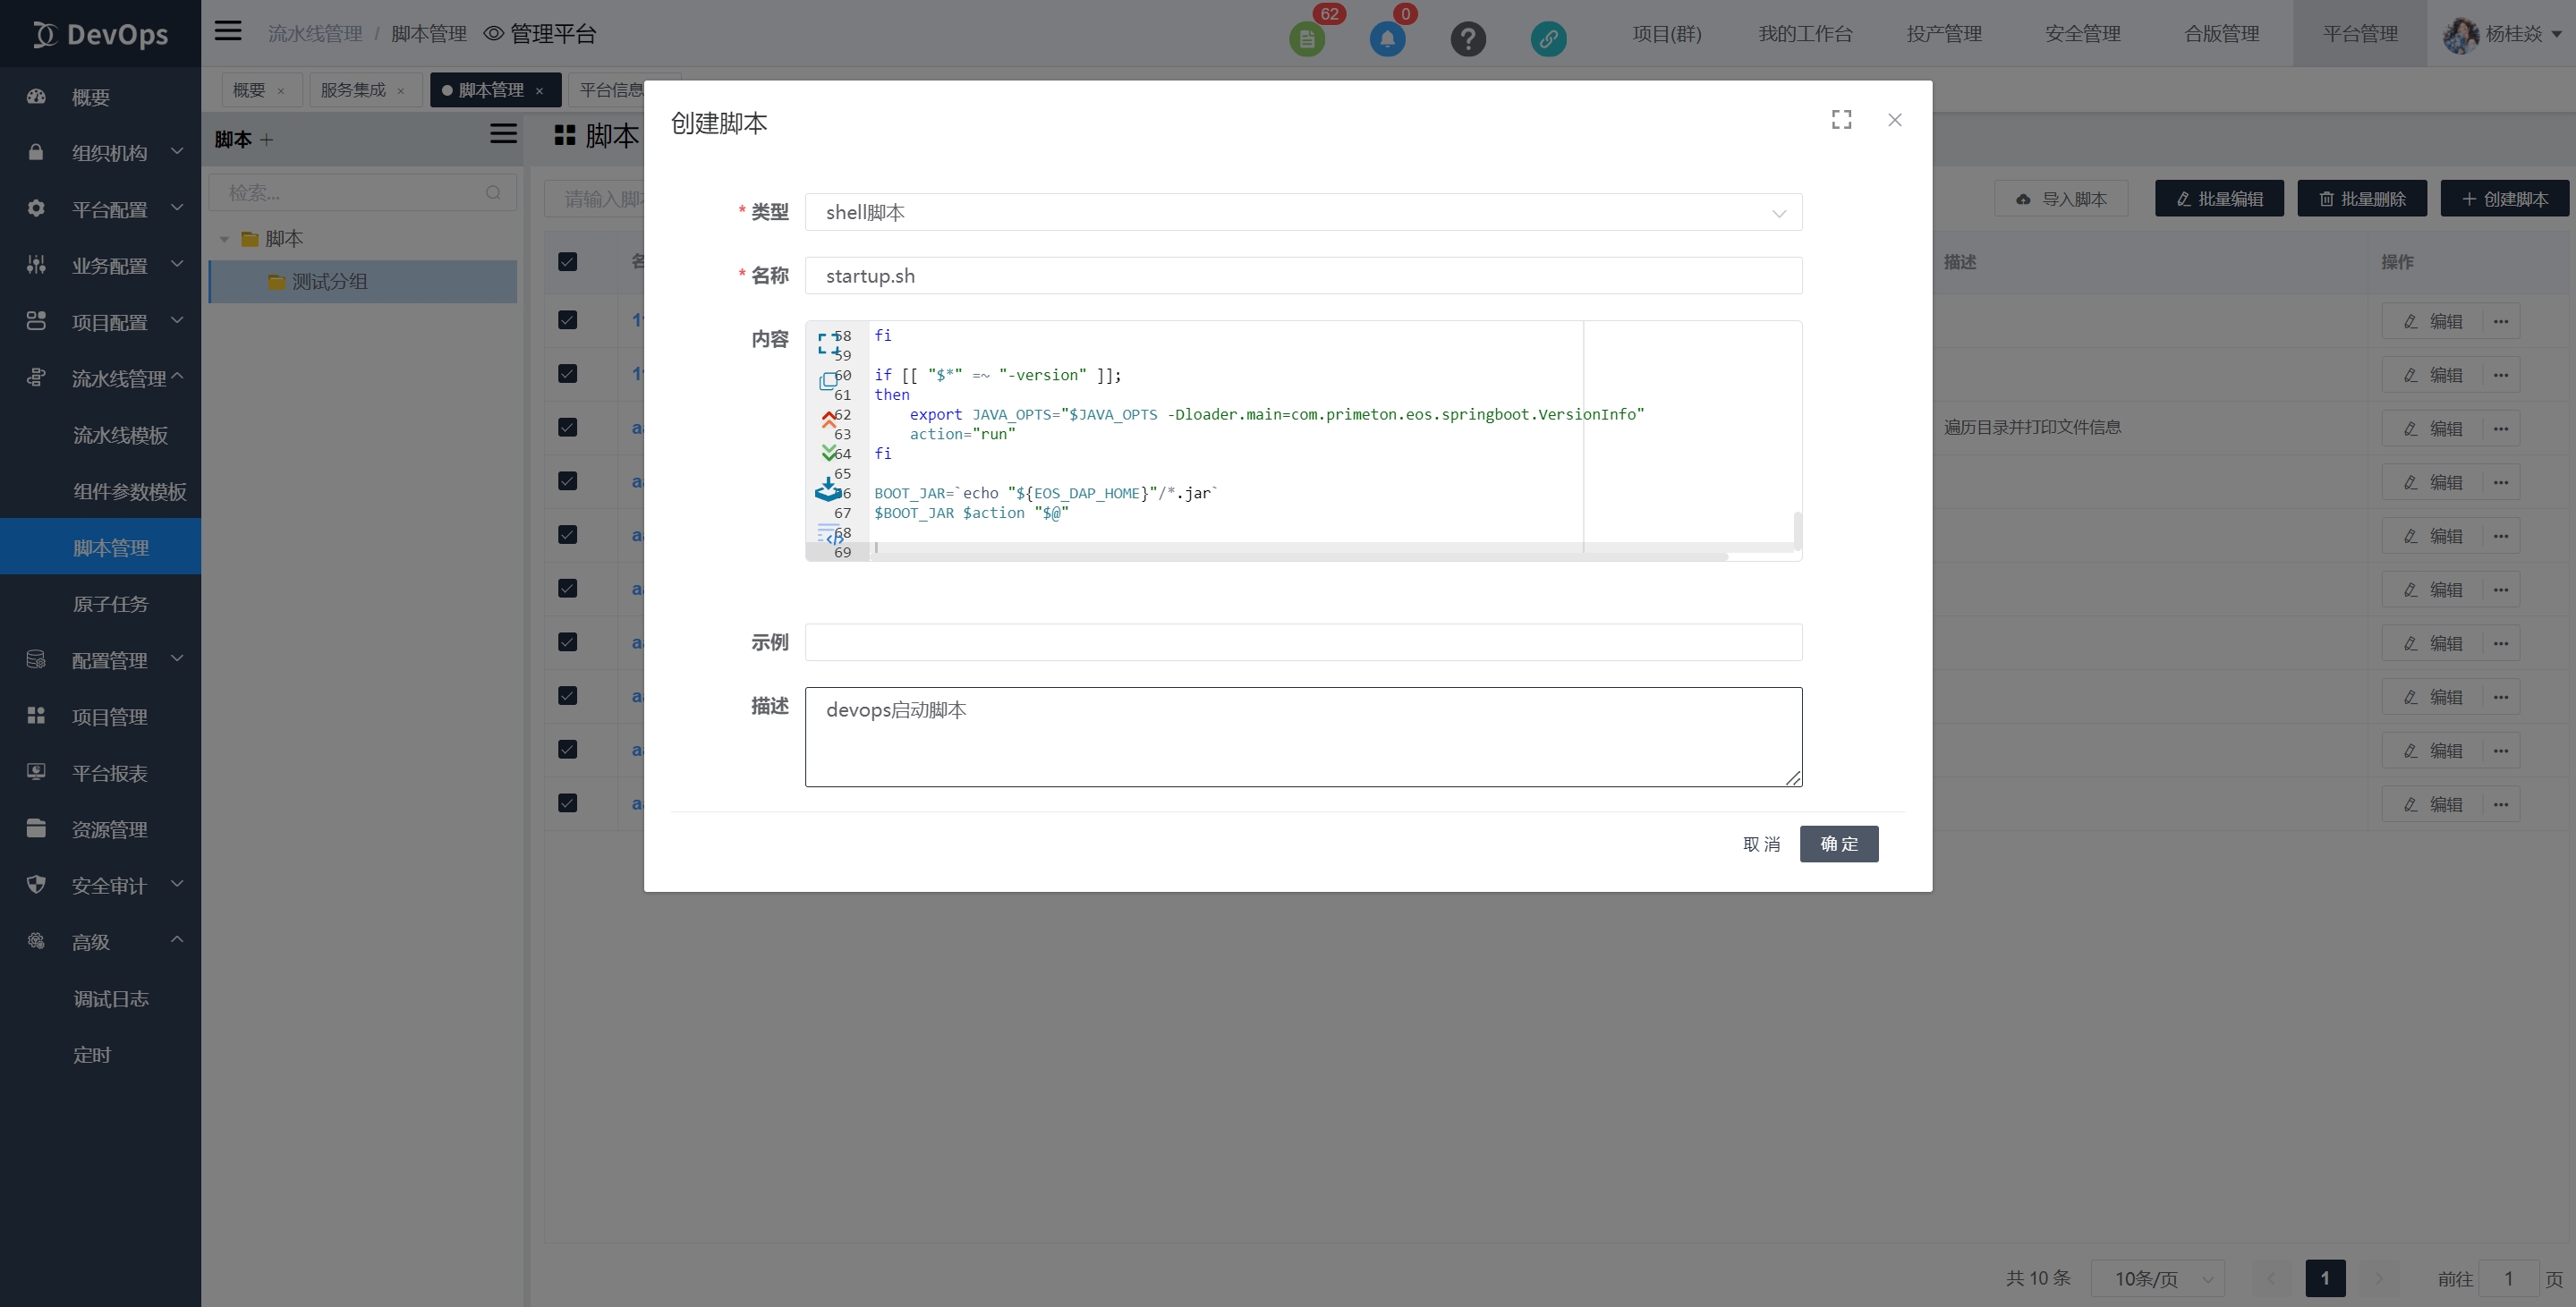2576x1307 pixels.
Task: Uncheck the first script row checkbox
Action: (567, 320)
